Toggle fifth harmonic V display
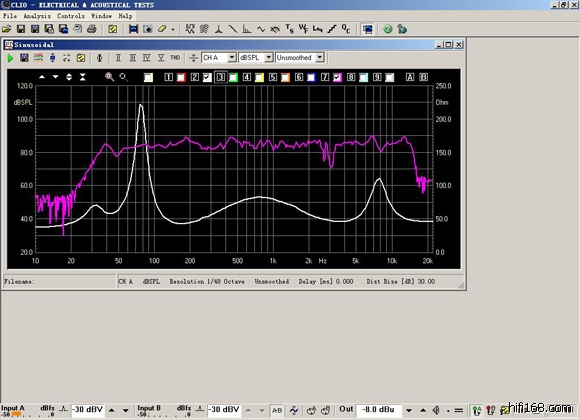The image size is (580, 420). tap(161, 58)
